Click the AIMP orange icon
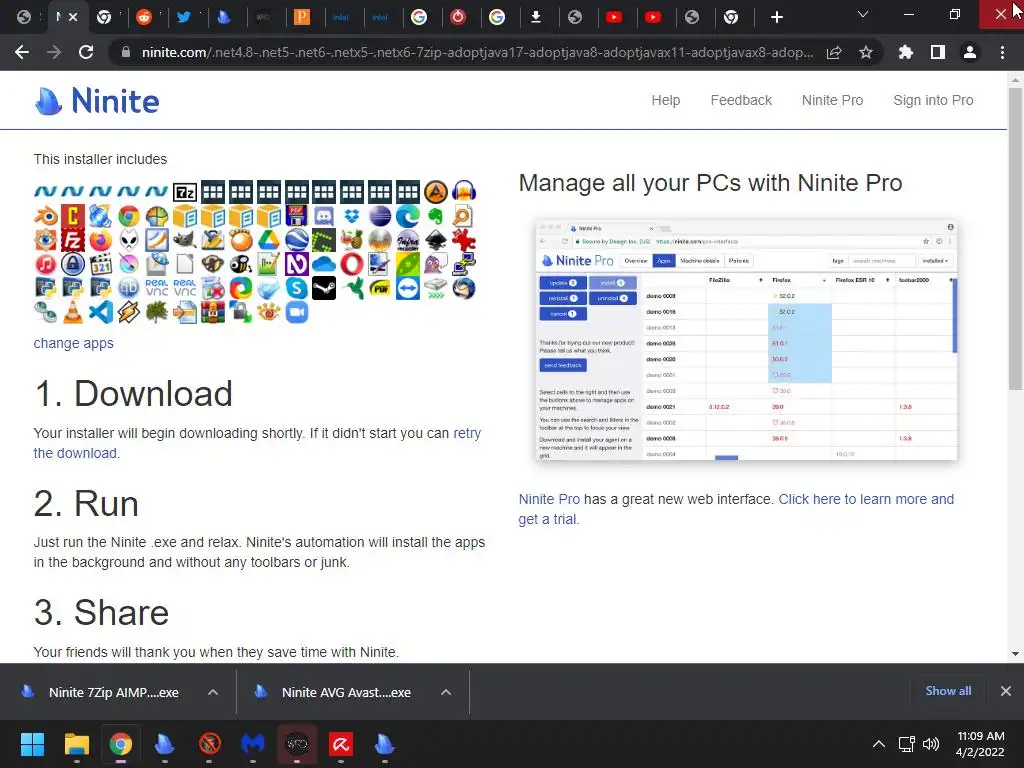Image resolution: width=1024 pixels, height=768 pixels. (x=436, y=192)
